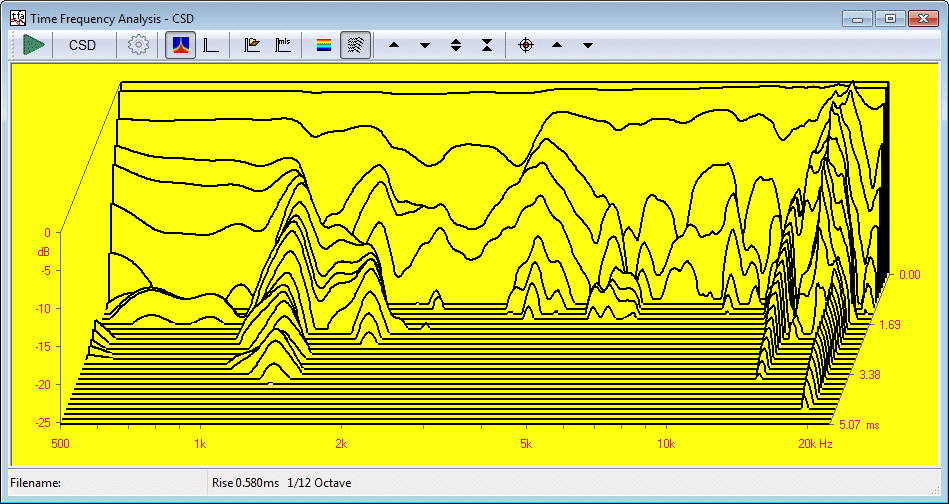Open the settings gear icon
The width and height of the screenshot is (949, 504).
pyautogui.click(x=139, y=45)
